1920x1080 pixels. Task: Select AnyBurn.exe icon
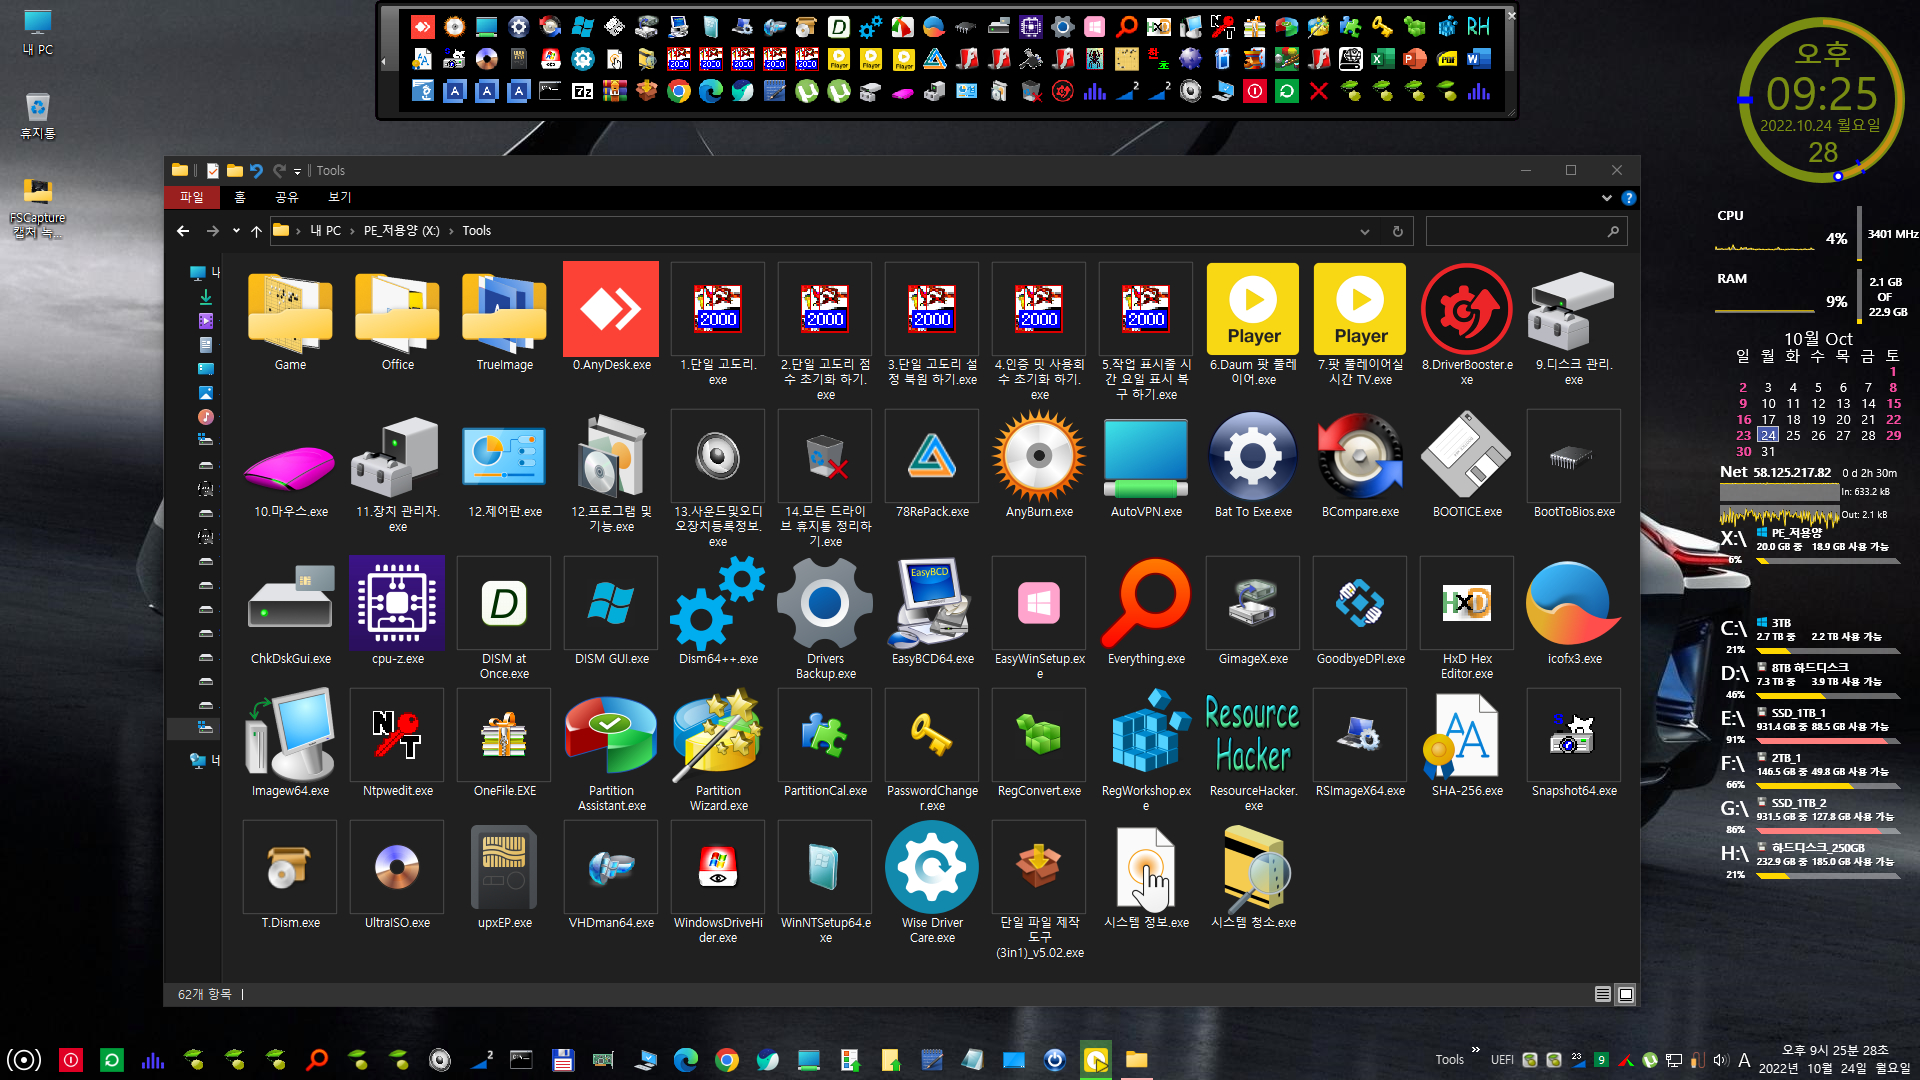pos(1039,456)
